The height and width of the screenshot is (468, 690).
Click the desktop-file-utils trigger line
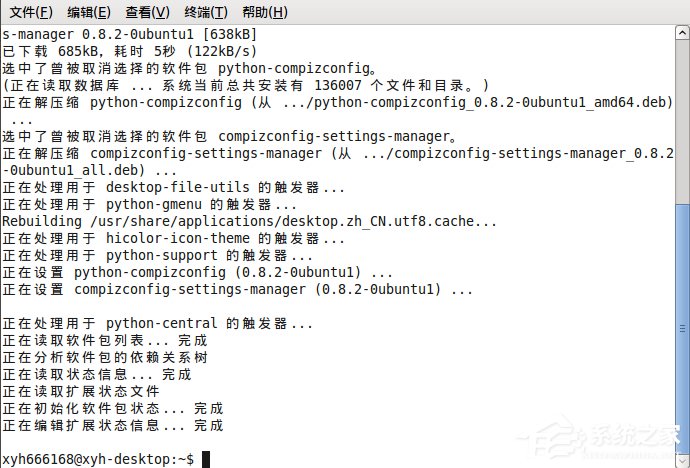pyautogui.click(x=173, y=187)
